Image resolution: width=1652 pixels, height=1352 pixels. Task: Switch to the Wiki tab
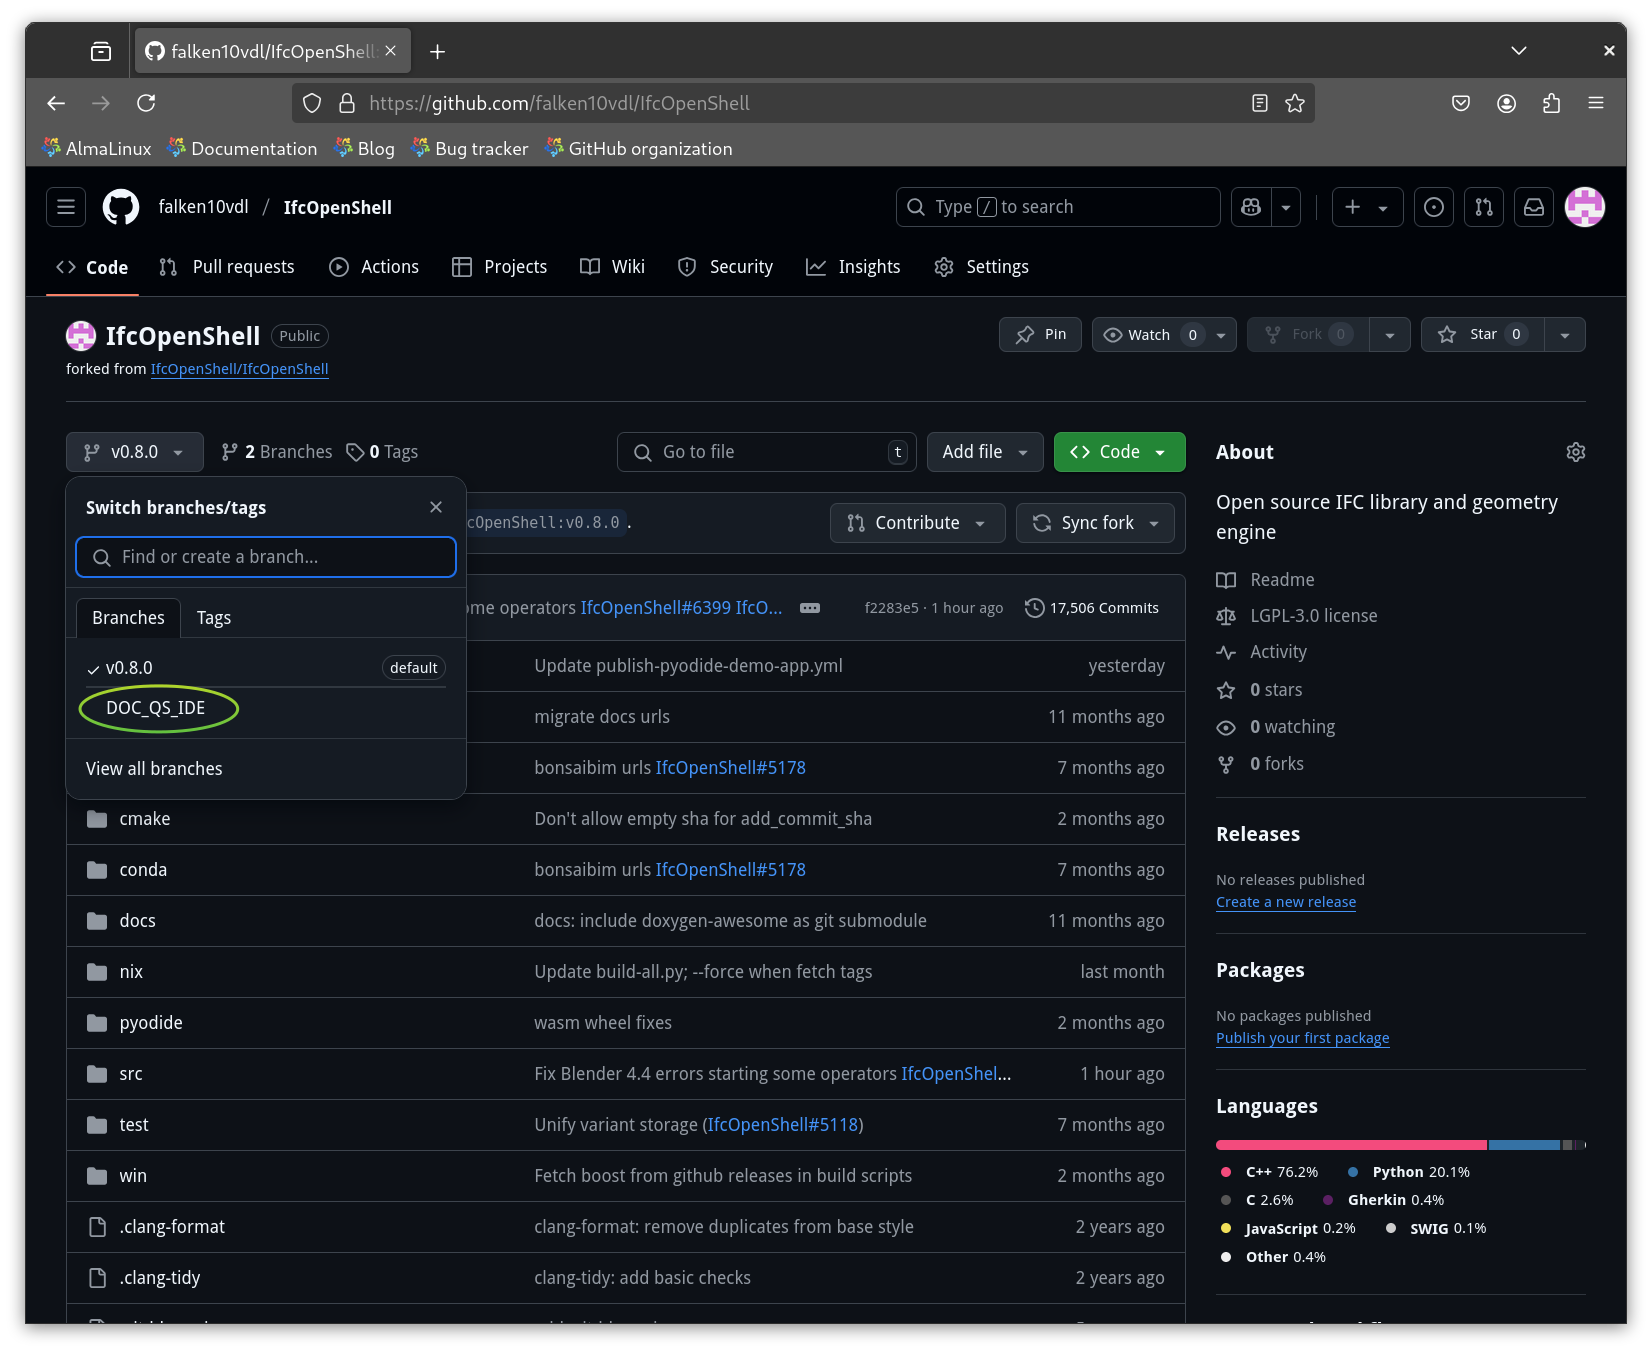point(613,267)
